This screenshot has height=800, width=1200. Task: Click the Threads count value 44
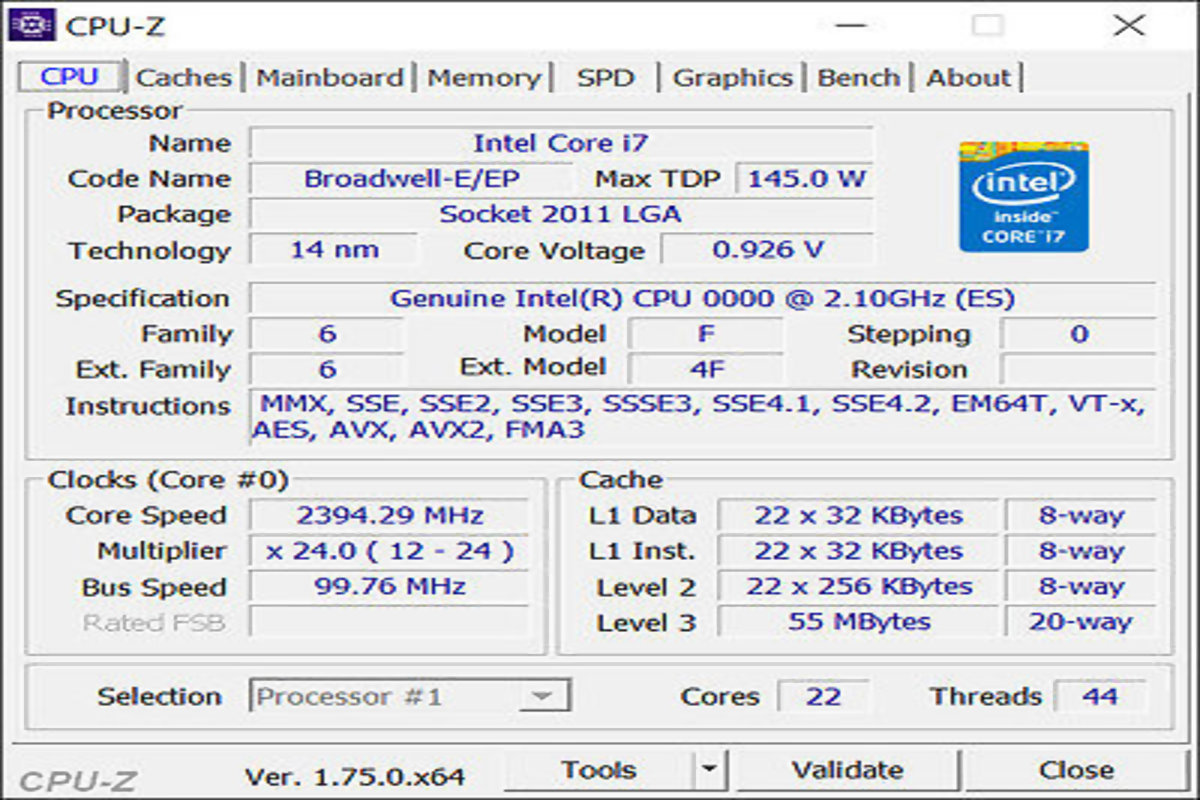[1100, 696]
